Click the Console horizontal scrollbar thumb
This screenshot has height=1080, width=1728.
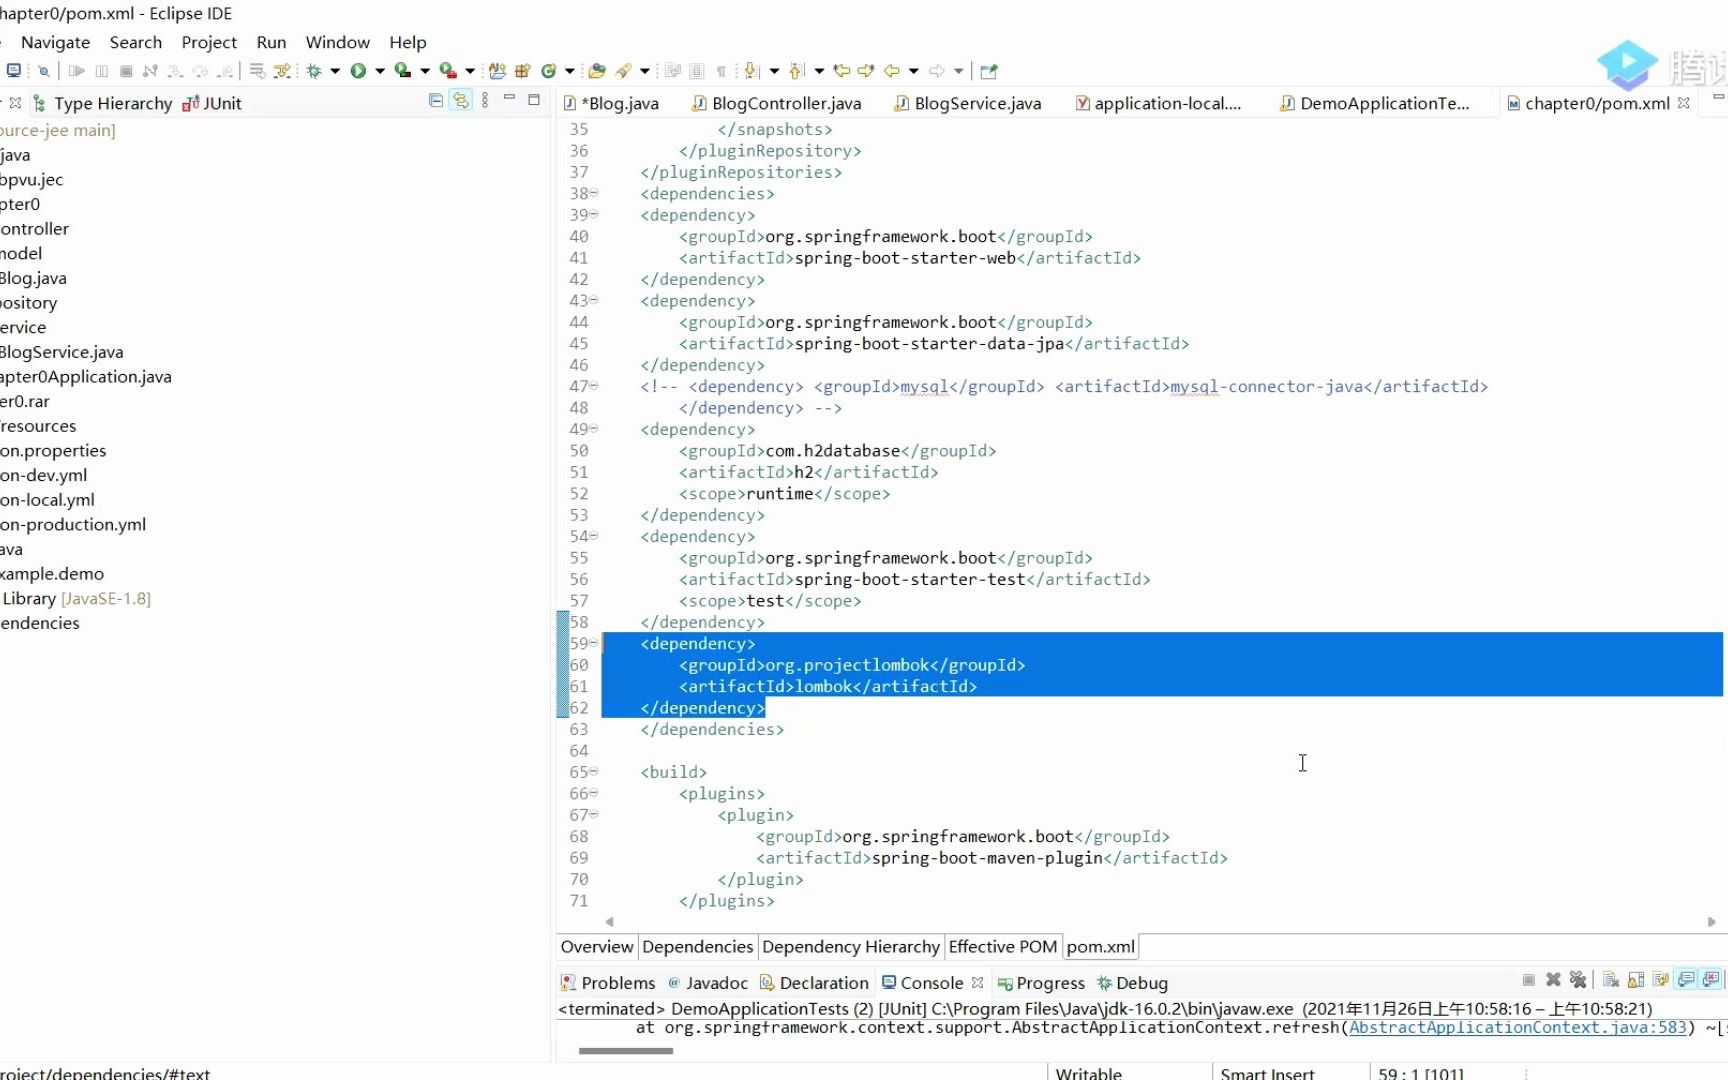click(x=626, y=1051)
